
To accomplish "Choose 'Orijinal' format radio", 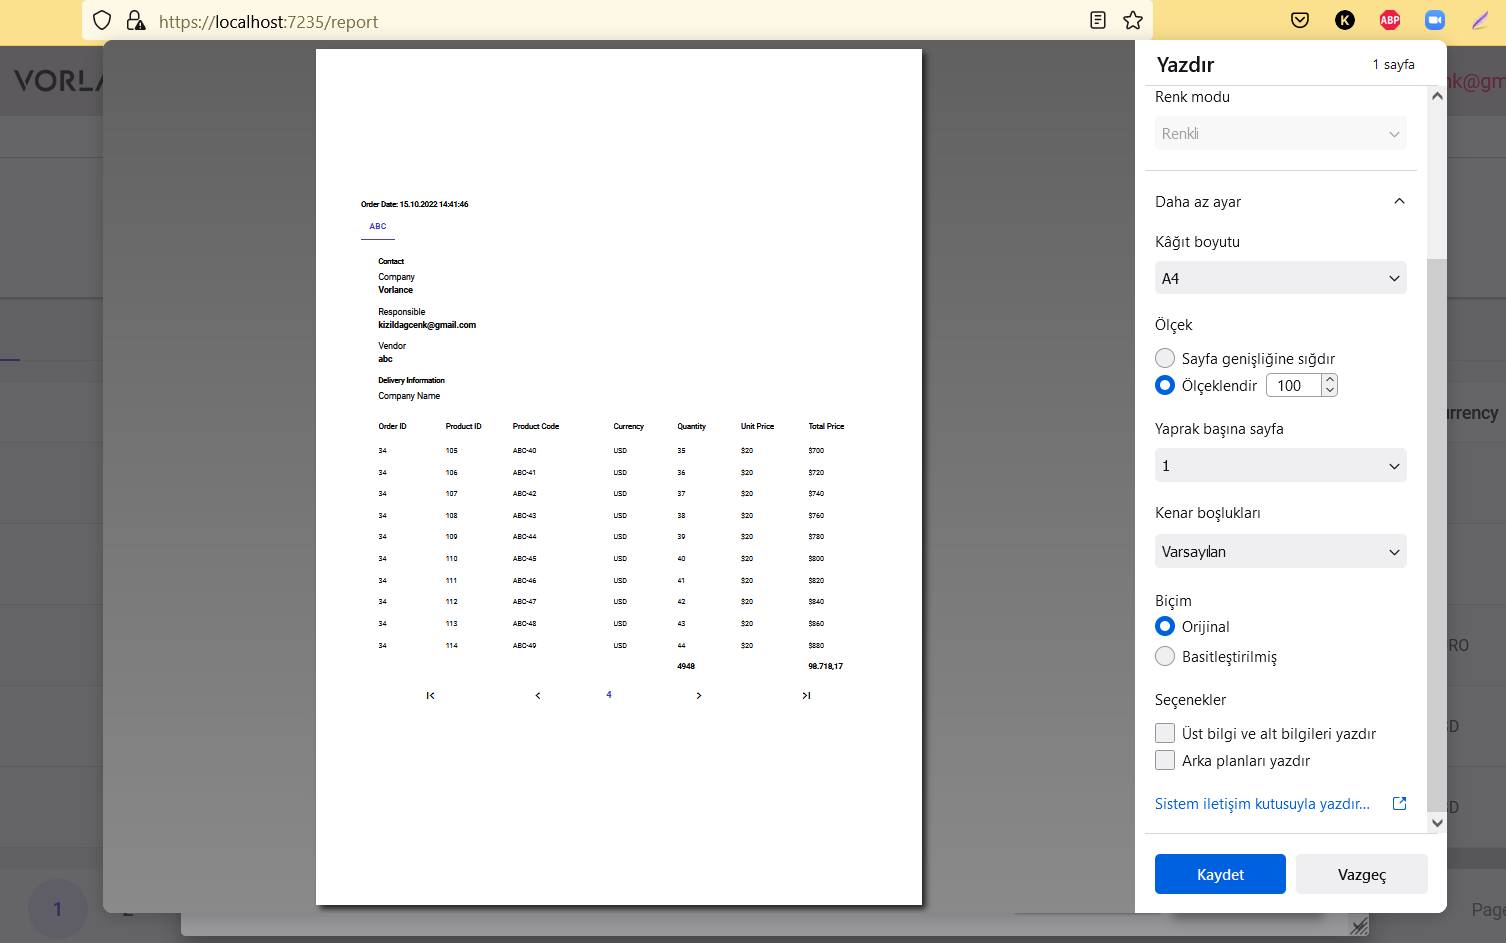I will 1165,626.
